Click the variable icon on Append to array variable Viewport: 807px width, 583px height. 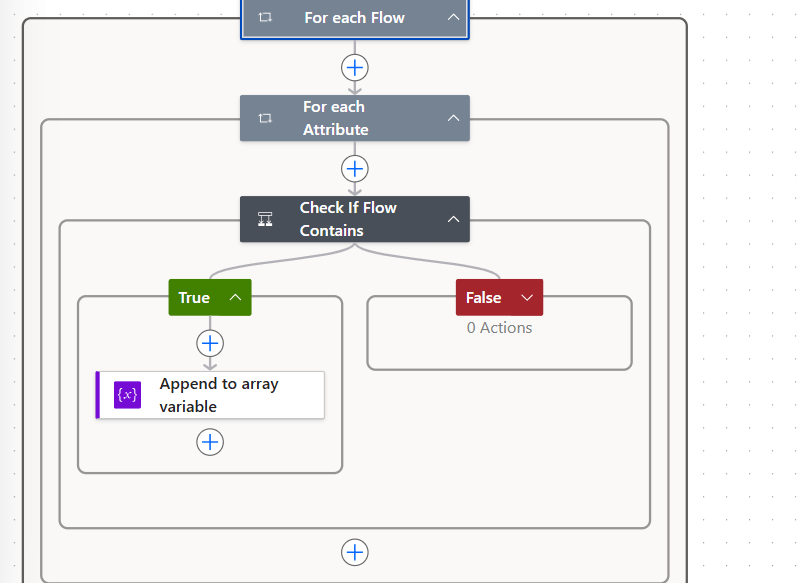(127, 395)
